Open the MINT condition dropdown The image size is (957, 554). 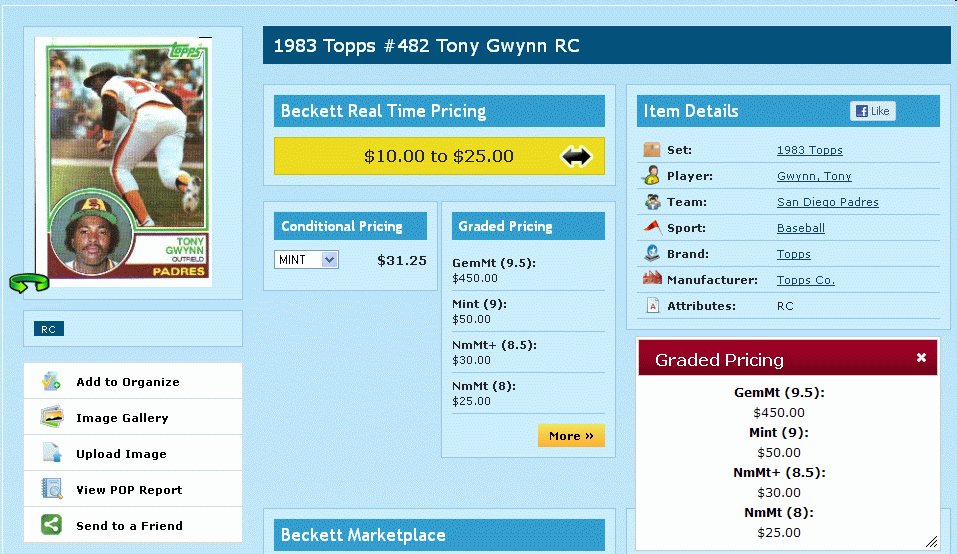[306, 260]
